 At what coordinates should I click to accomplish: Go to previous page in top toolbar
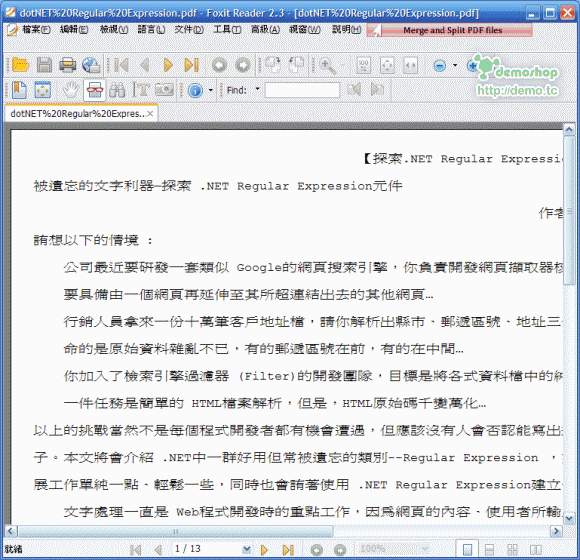point(145,65)
